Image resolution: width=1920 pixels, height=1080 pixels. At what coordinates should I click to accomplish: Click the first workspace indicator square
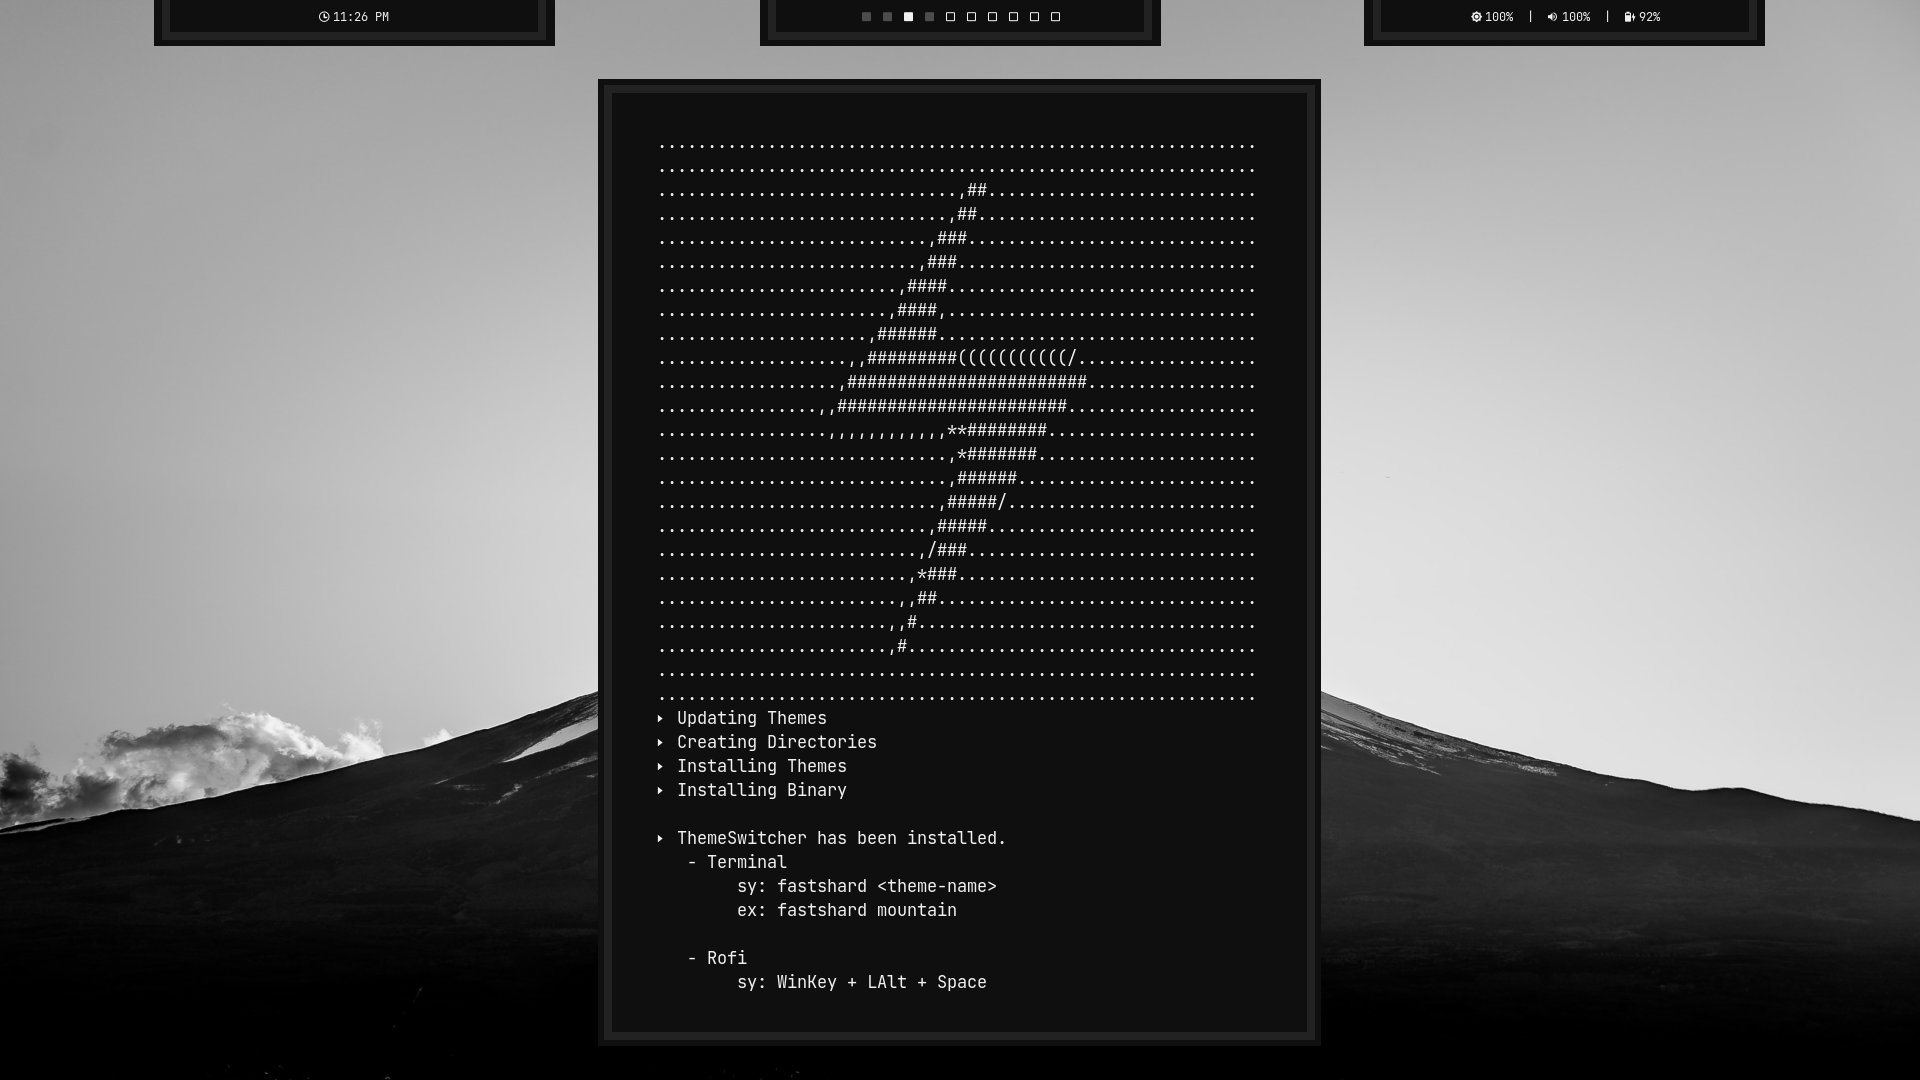pyautogui.click(x=866, y=17)
